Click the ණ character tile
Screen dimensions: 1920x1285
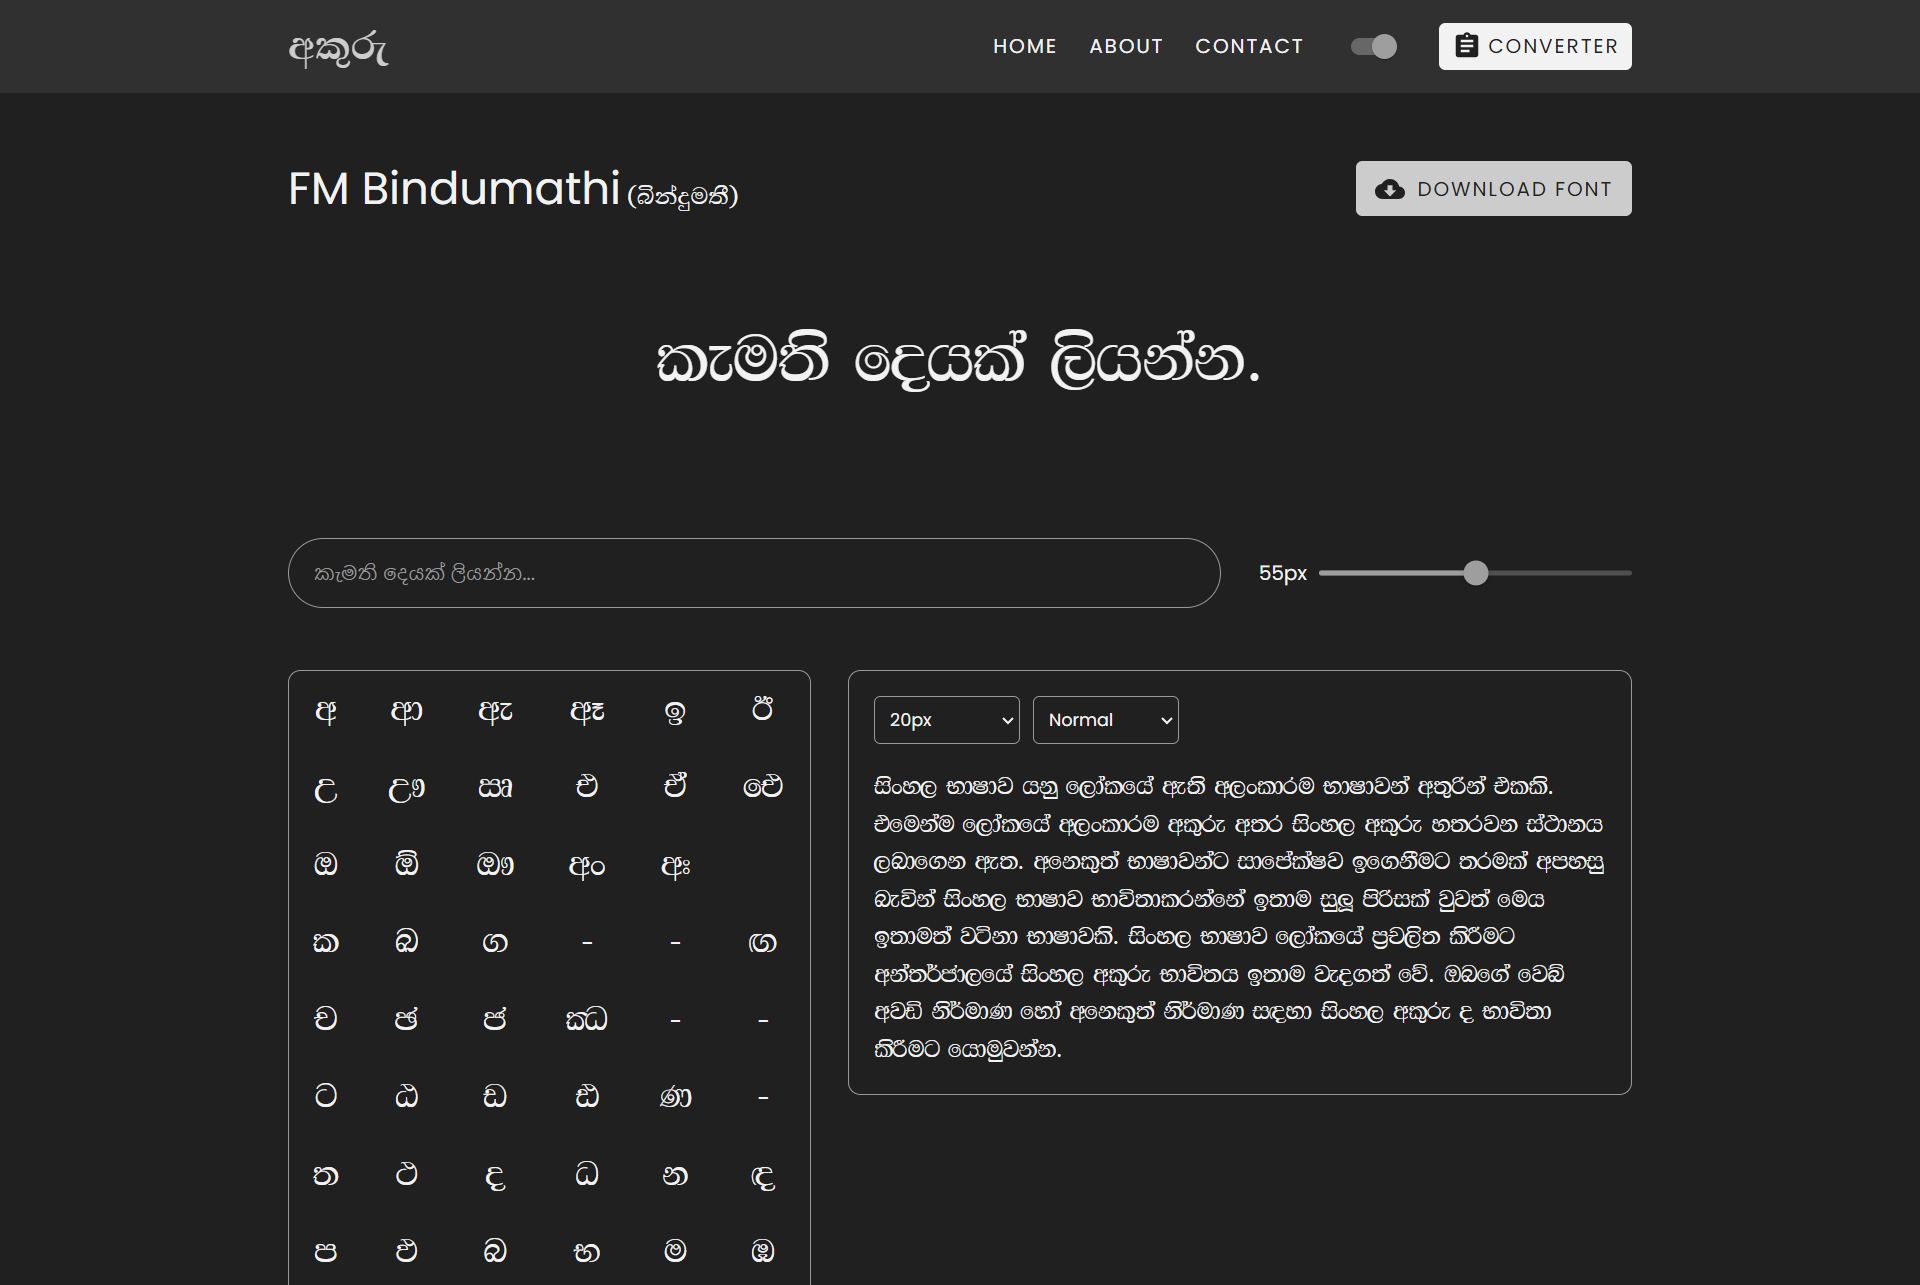675,1097
